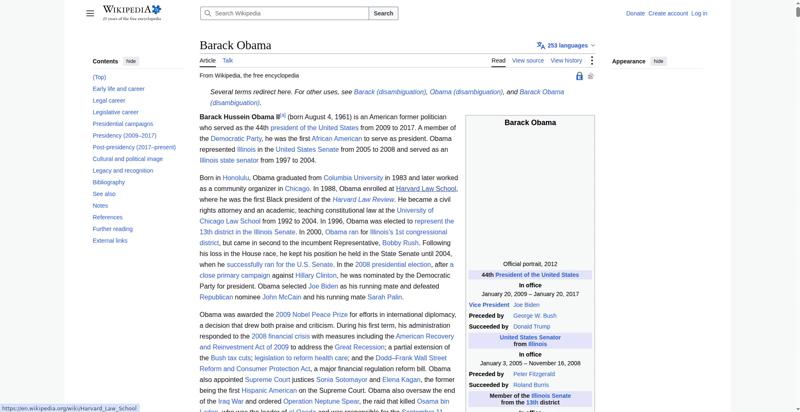
Task: Click the language translation icon
Action: (541, 45)
